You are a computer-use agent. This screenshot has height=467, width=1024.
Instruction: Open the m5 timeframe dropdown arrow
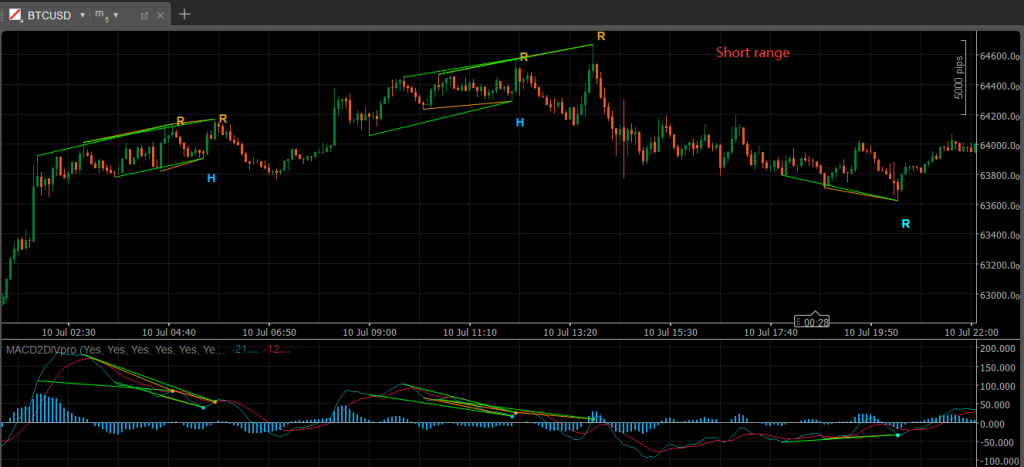pos(116,14)
